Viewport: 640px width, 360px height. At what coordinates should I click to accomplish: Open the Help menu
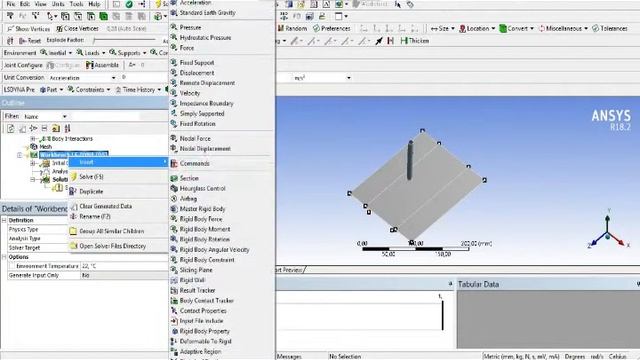94,4
